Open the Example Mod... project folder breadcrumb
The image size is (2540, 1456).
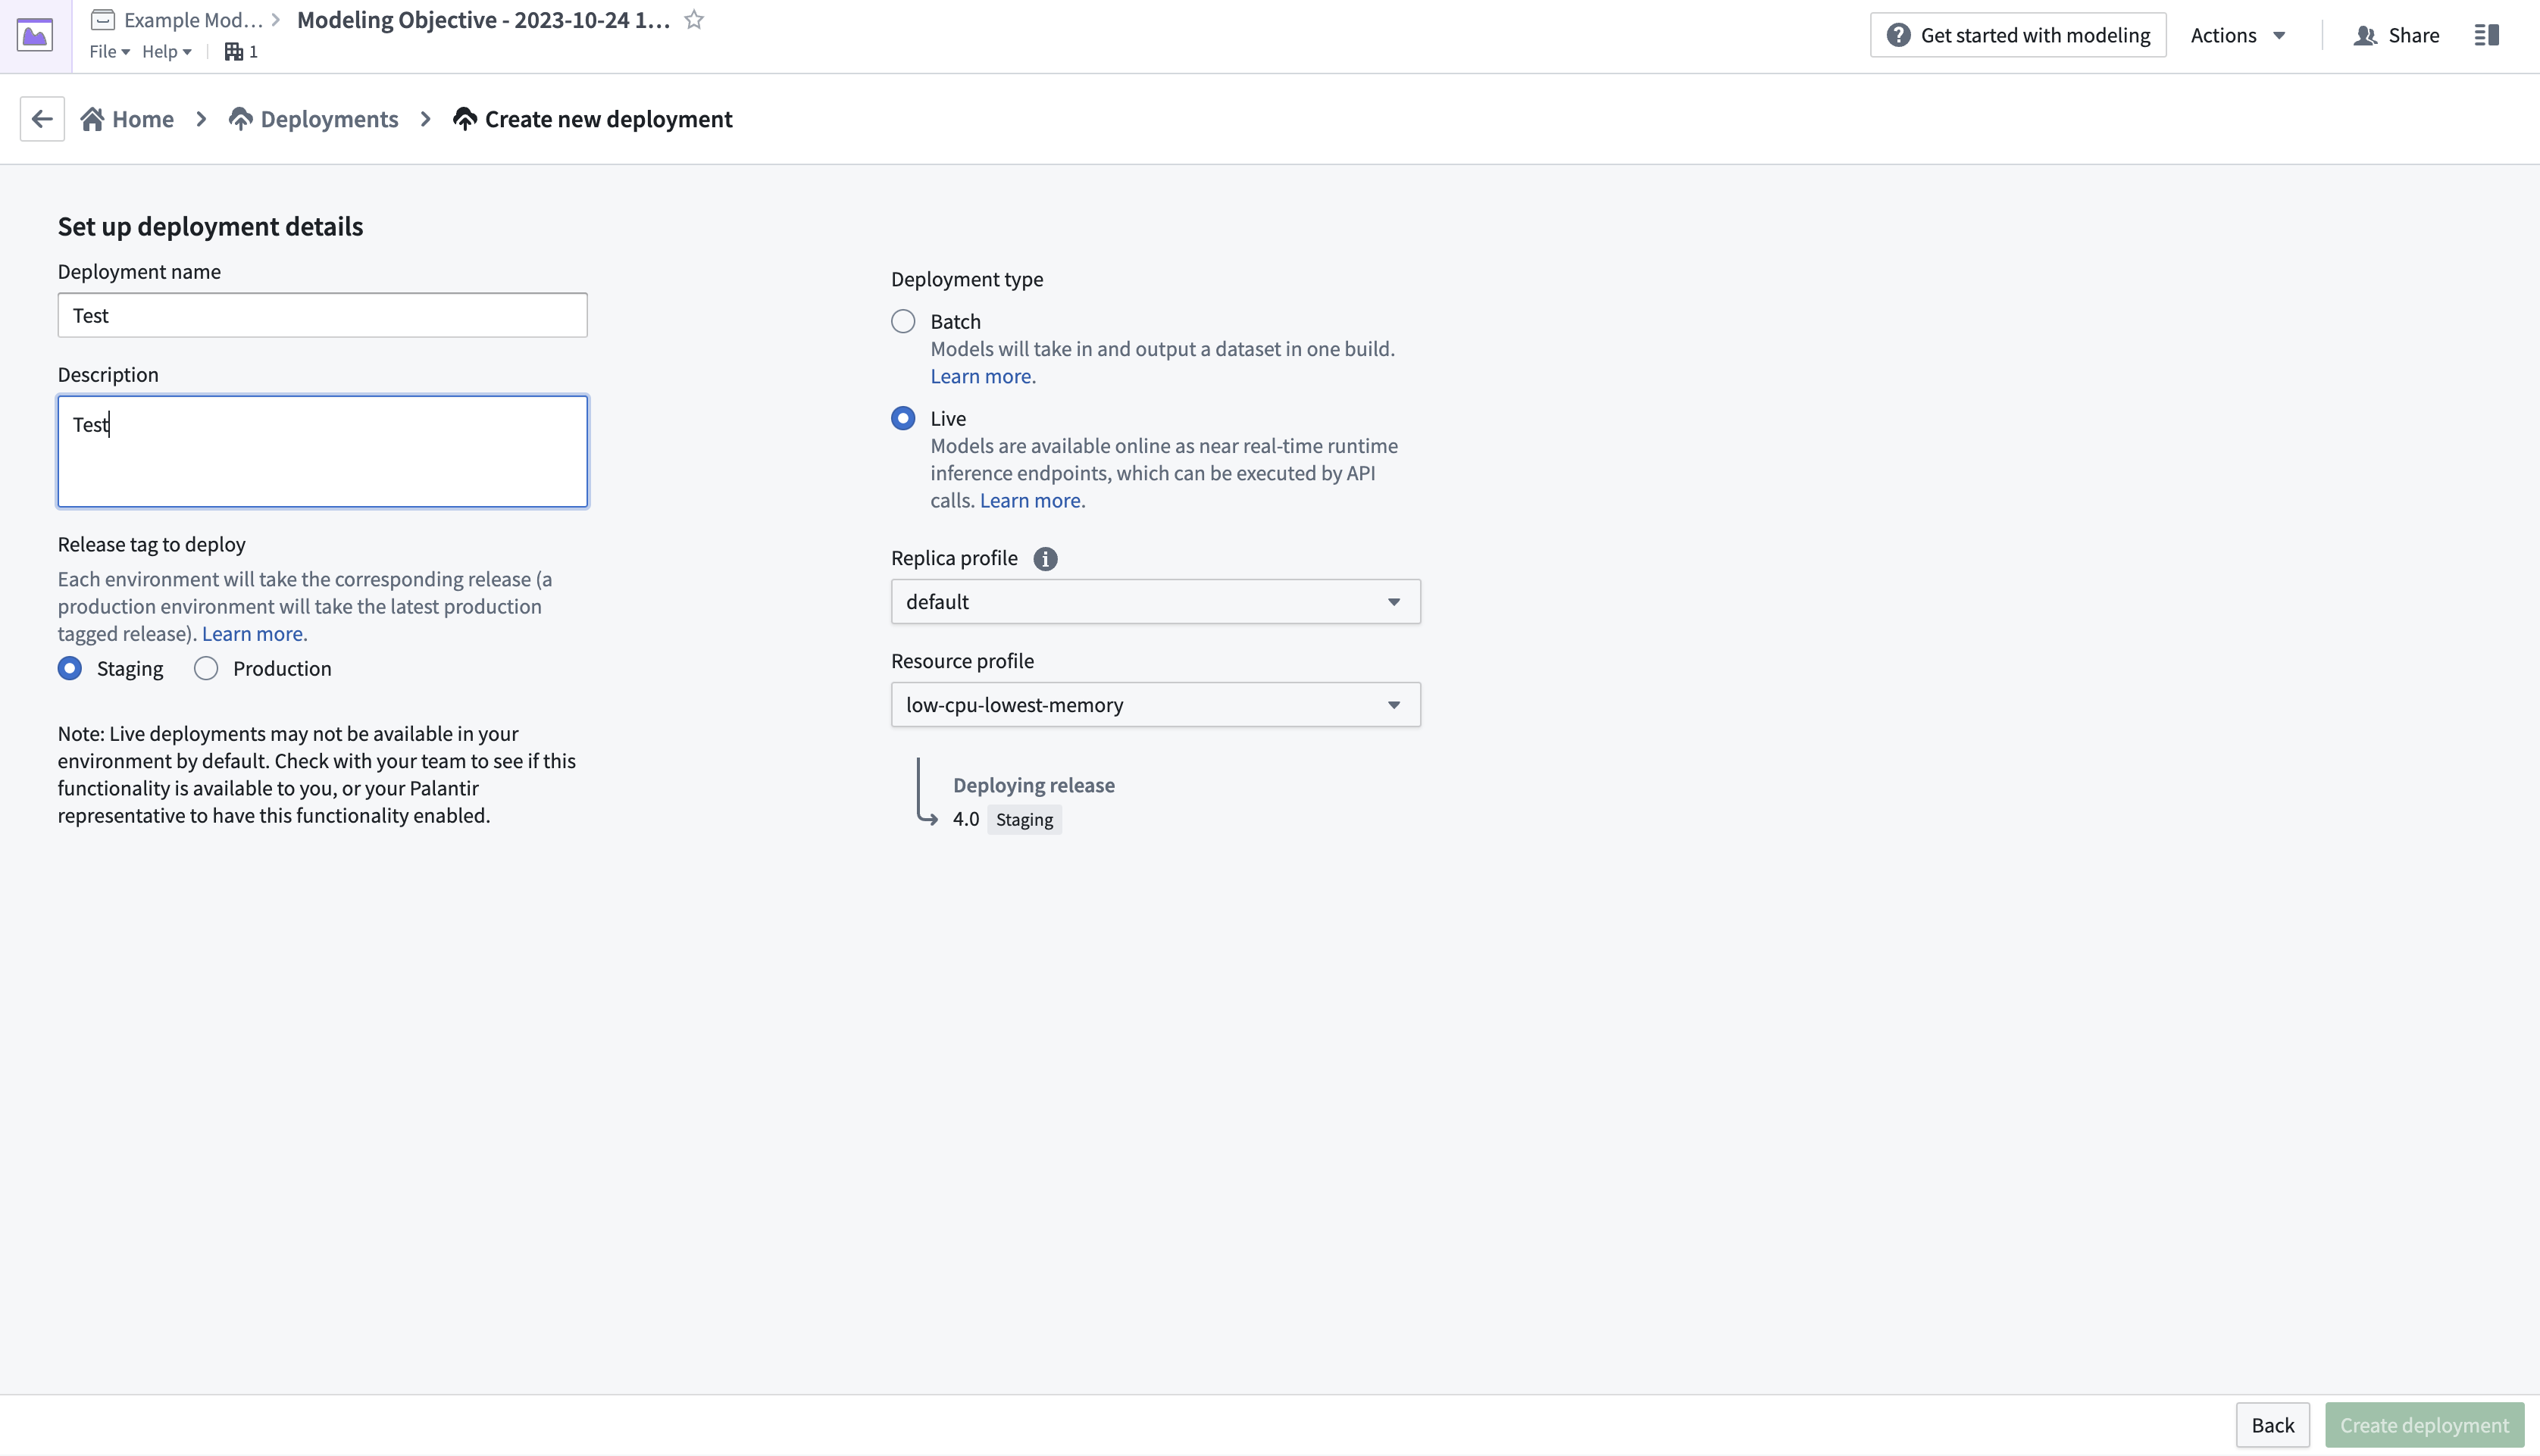[x=179, y=20]
